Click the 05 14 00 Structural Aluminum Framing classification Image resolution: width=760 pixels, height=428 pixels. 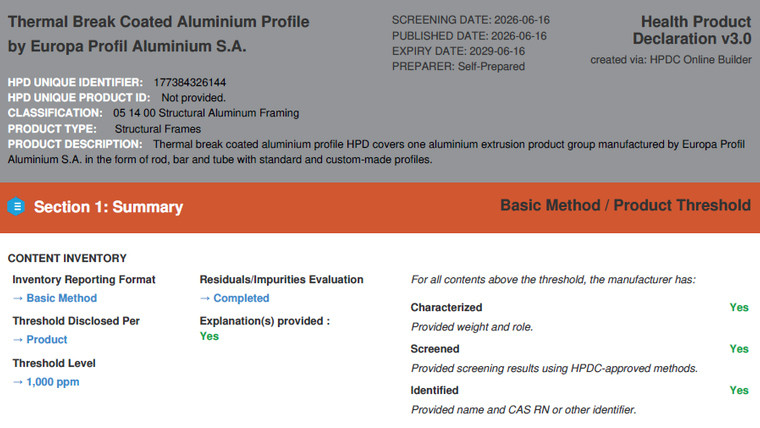206,113
